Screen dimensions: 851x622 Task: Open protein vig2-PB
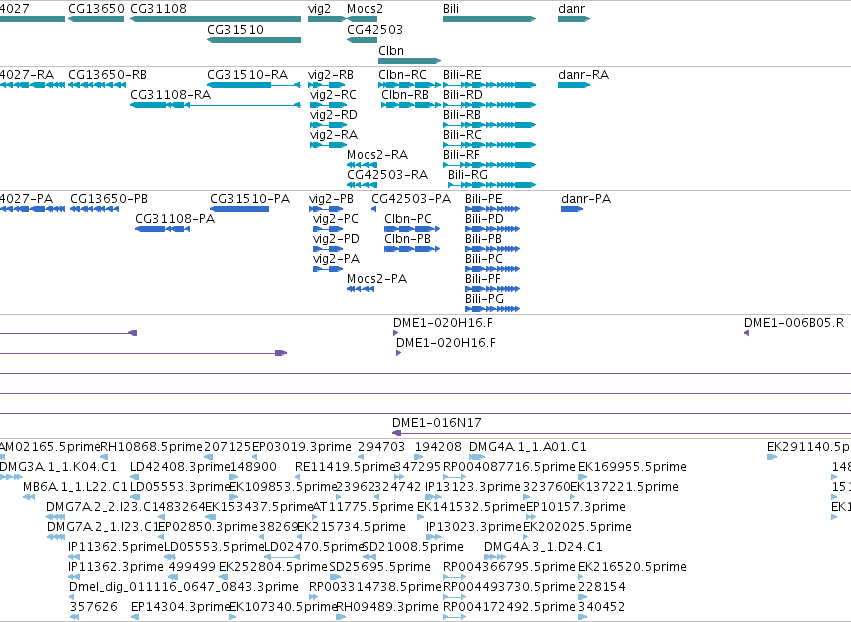(x=326, y=209)
